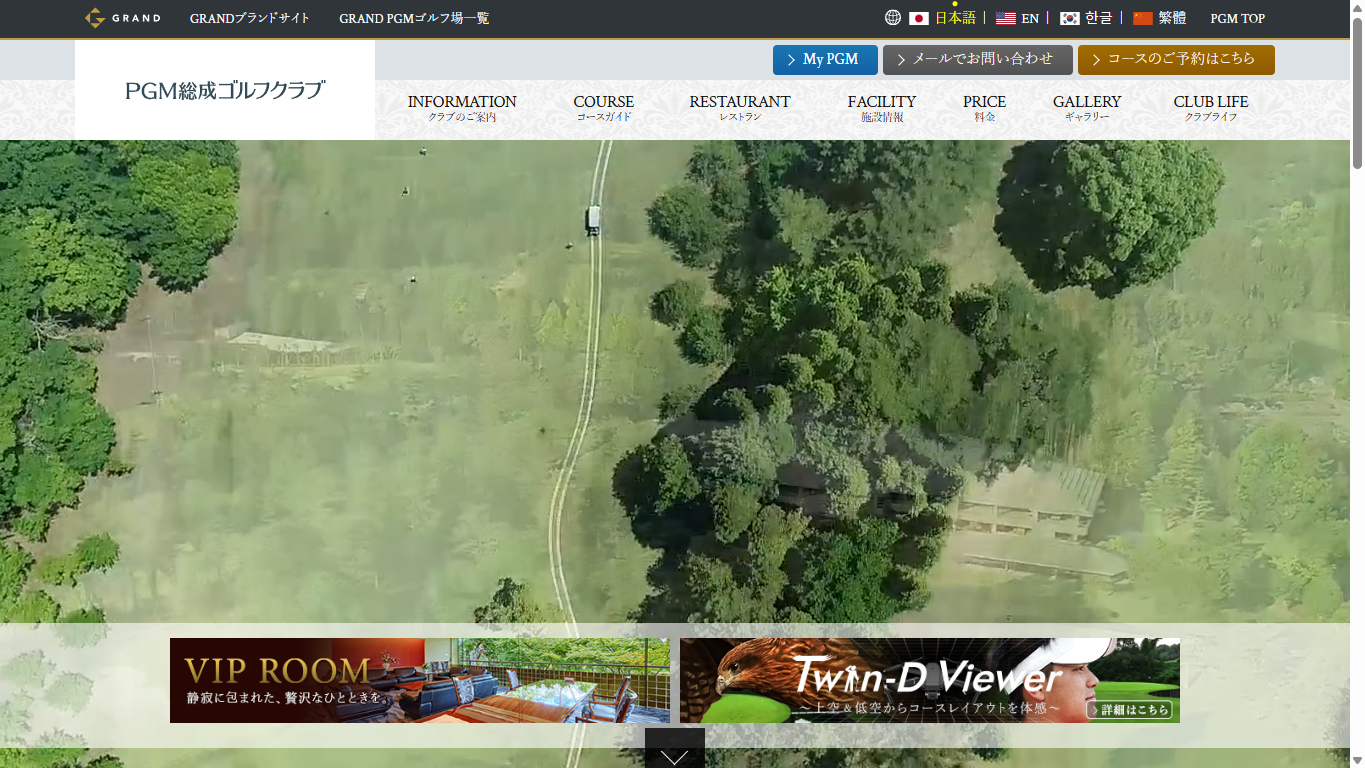Open the CLUB LIFE menu
This screenshot has width=1365, height=768.
click(x=1211, y=108)
